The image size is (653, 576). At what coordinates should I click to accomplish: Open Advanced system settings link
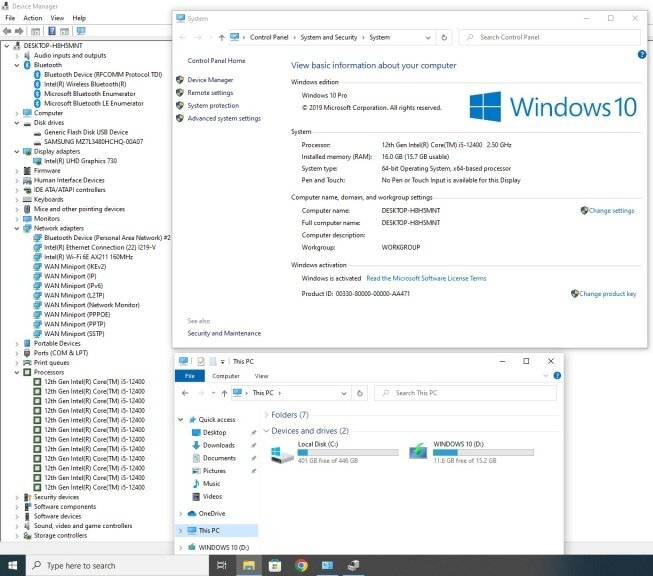pos(224,119)
